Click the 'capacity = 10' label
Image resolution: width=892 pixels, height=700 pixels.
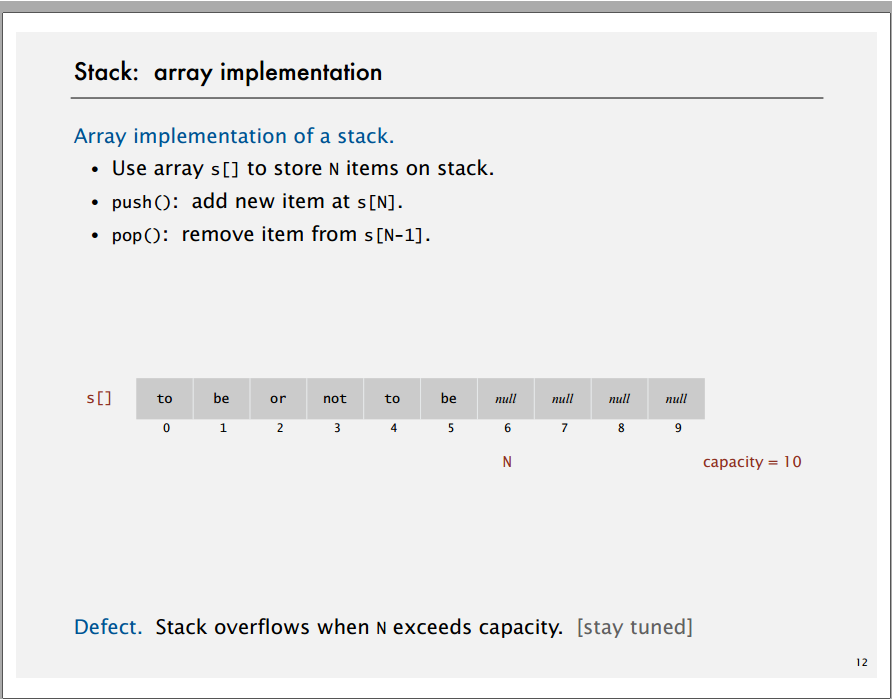pyautogui.click(x=752, y=462)
